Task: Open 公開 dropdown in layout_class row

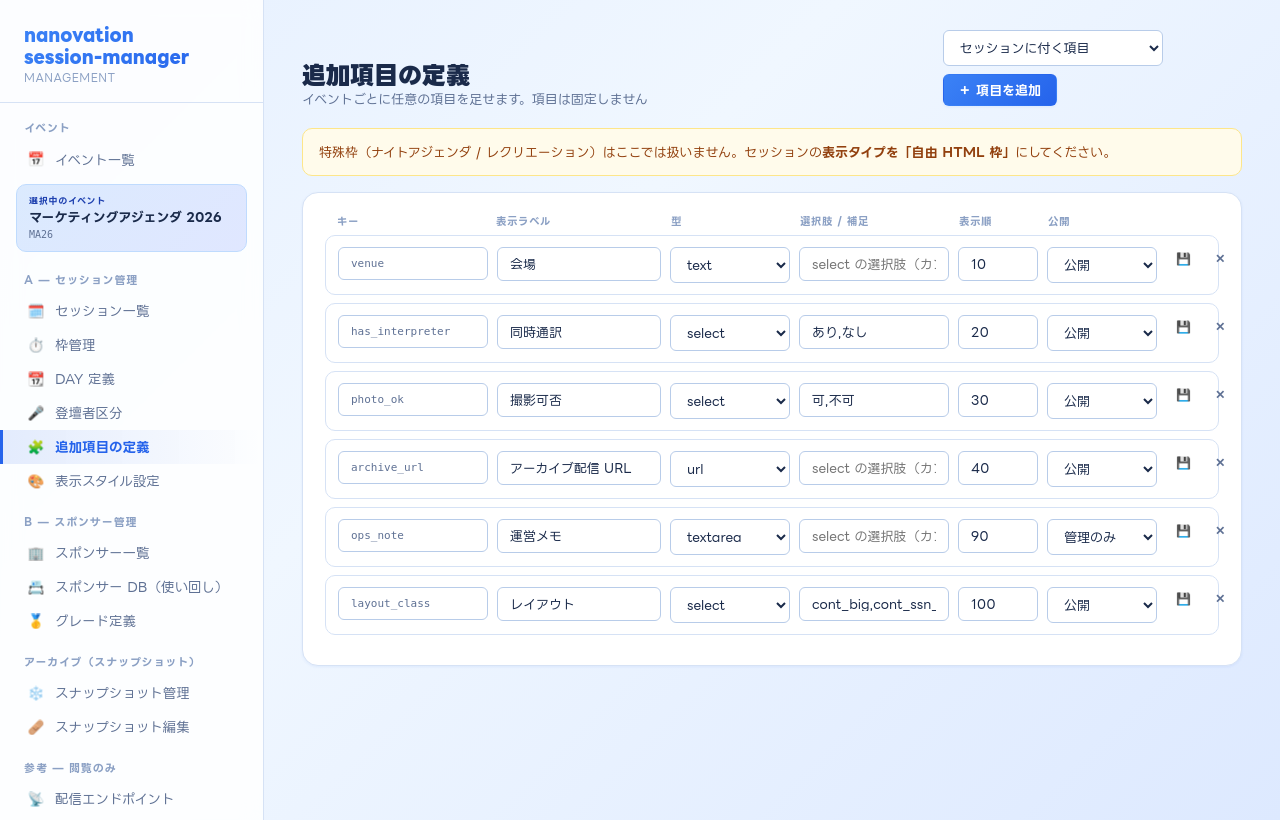Action: [x=1102, y=605]
